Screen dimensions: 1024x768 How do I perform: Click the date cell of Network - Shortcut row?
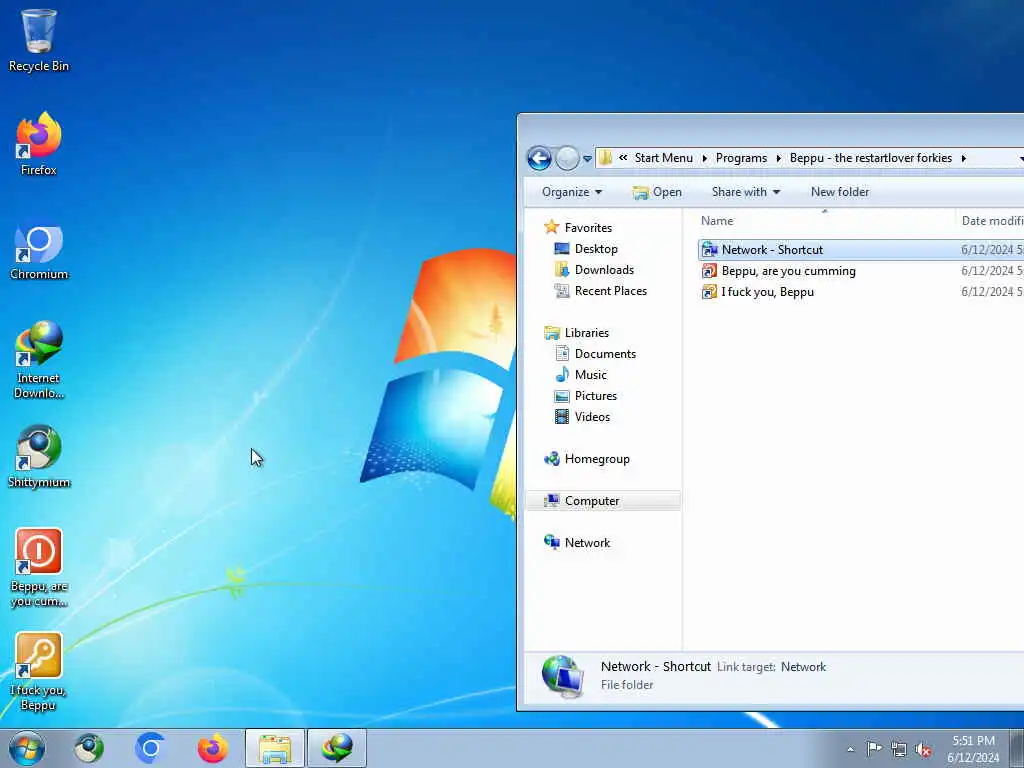point(991,249)
